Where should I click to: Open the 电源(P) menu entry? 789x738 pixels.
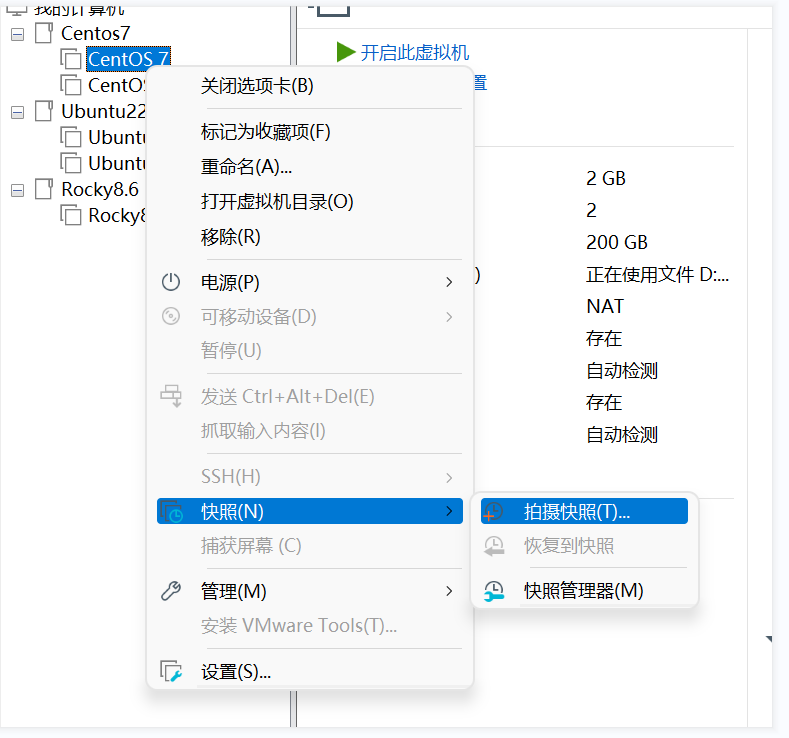(309, 282)
